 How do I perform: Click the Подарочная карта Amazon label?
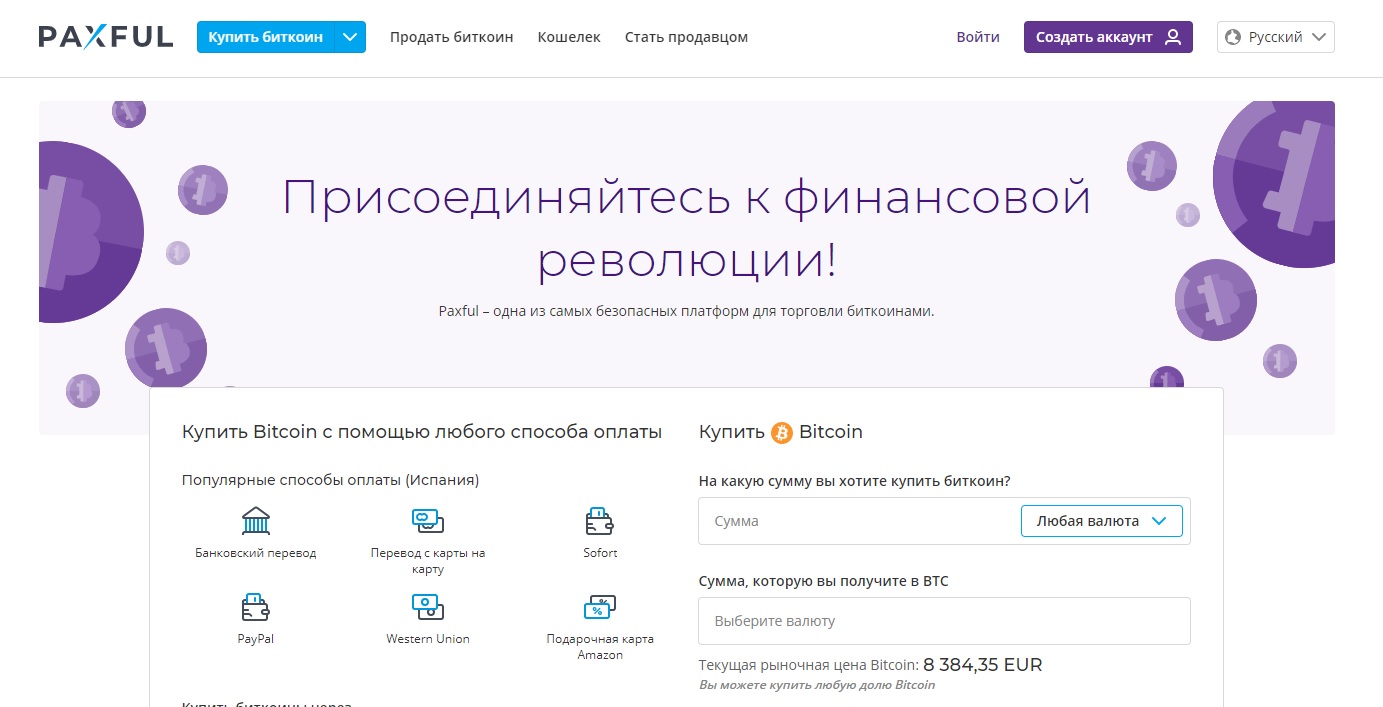click(x=600, y=647)
